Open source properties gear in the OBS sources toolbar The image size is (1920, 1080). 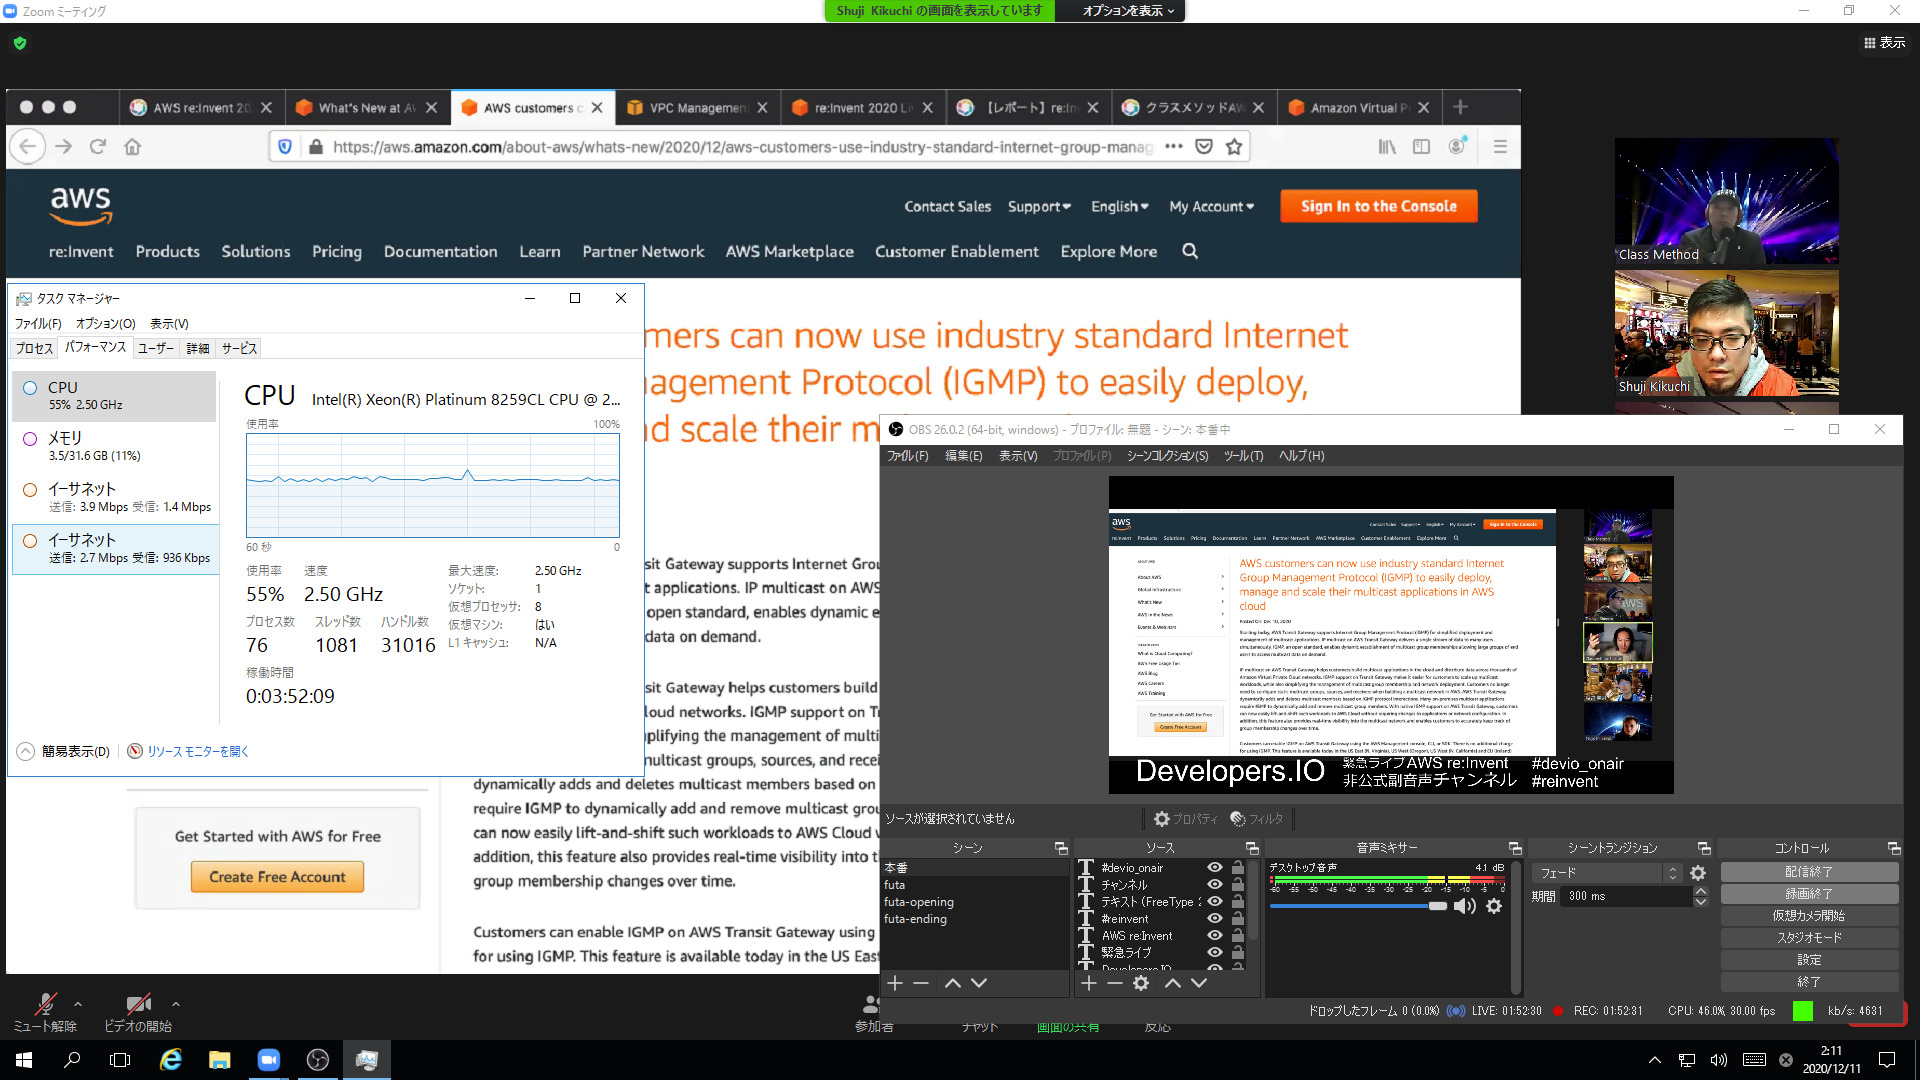pos(1141,983)
